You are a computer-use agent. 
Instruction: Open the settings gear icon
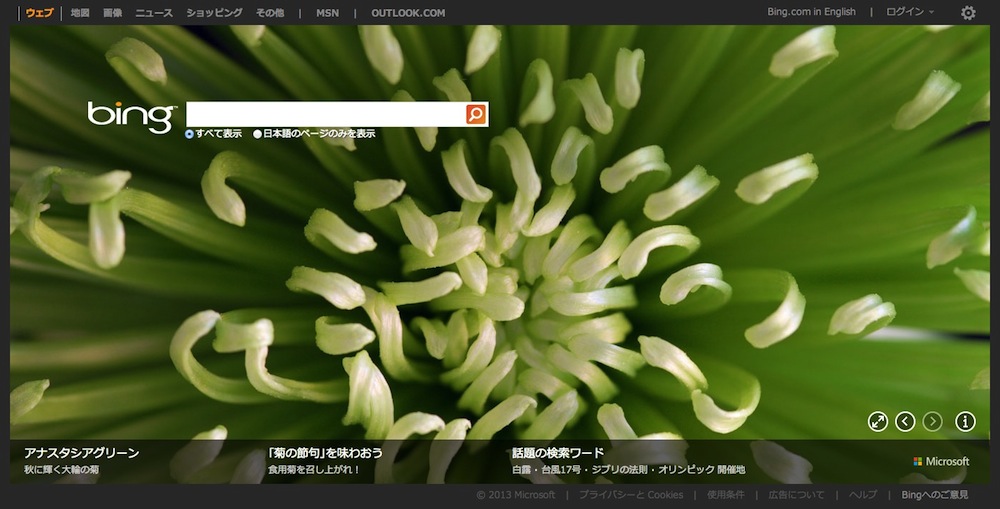[x=967, y=13]
